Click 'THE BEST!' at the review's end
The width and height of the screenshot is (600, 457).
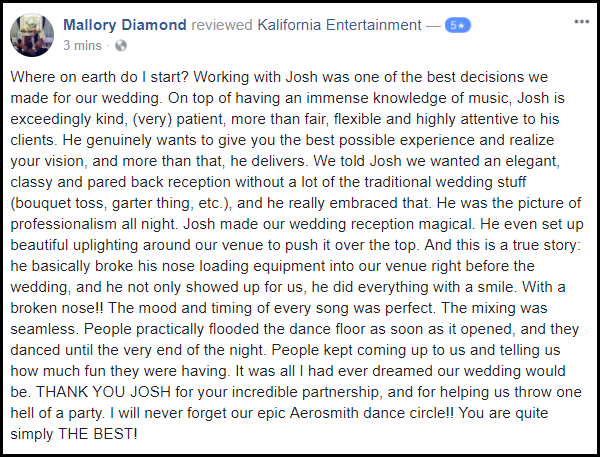(x=98, y=434)
